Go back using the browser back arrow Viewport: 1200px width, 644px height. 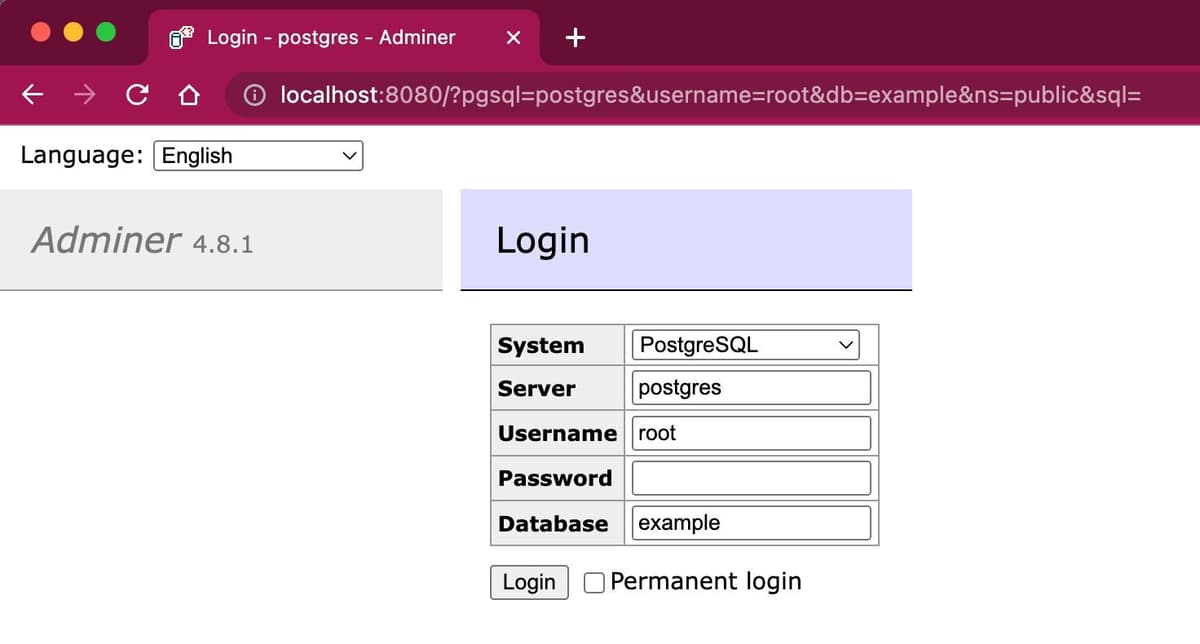[x=33, y=95]
